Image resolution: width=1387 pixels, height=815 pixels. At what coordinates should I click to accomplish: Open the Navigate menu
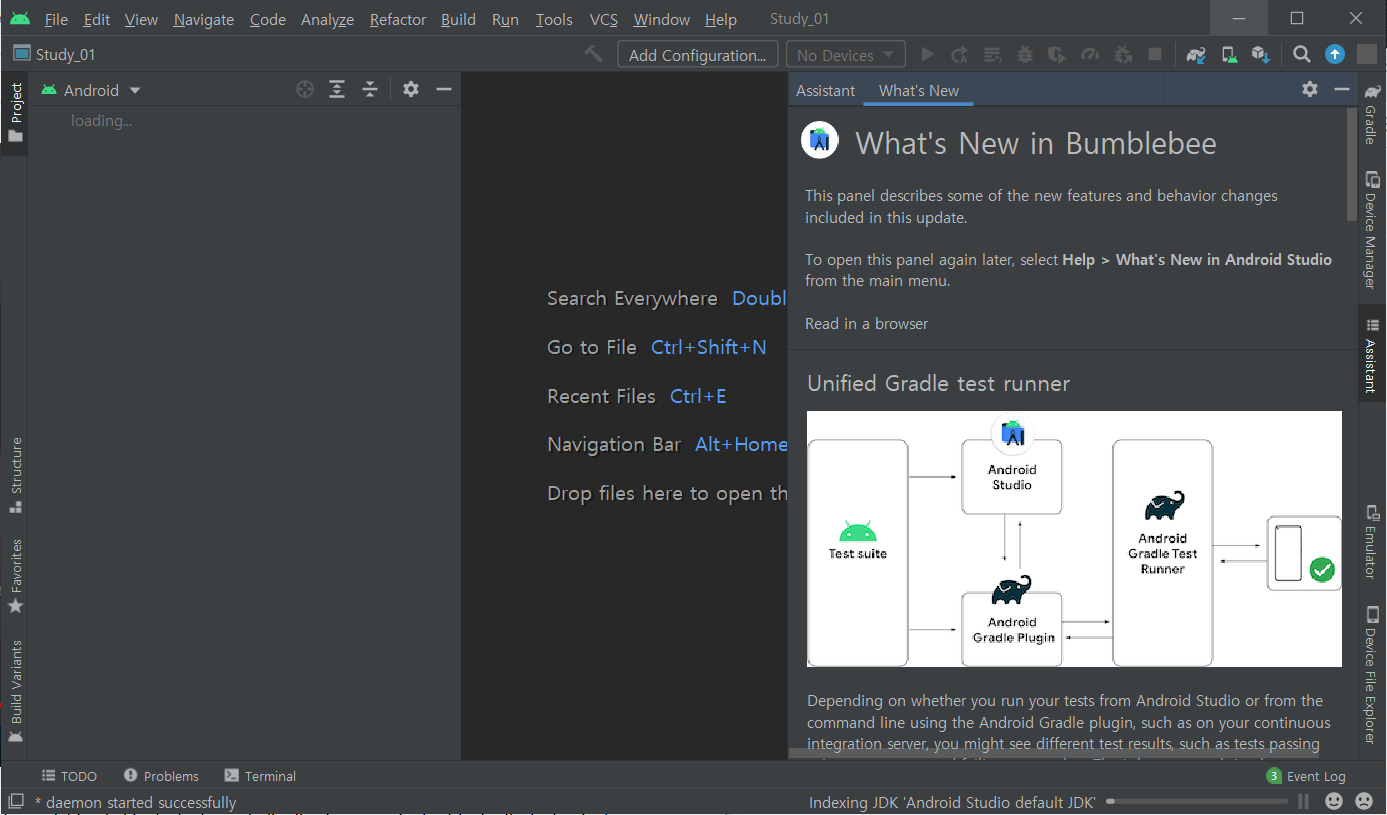tap(204, 19)
